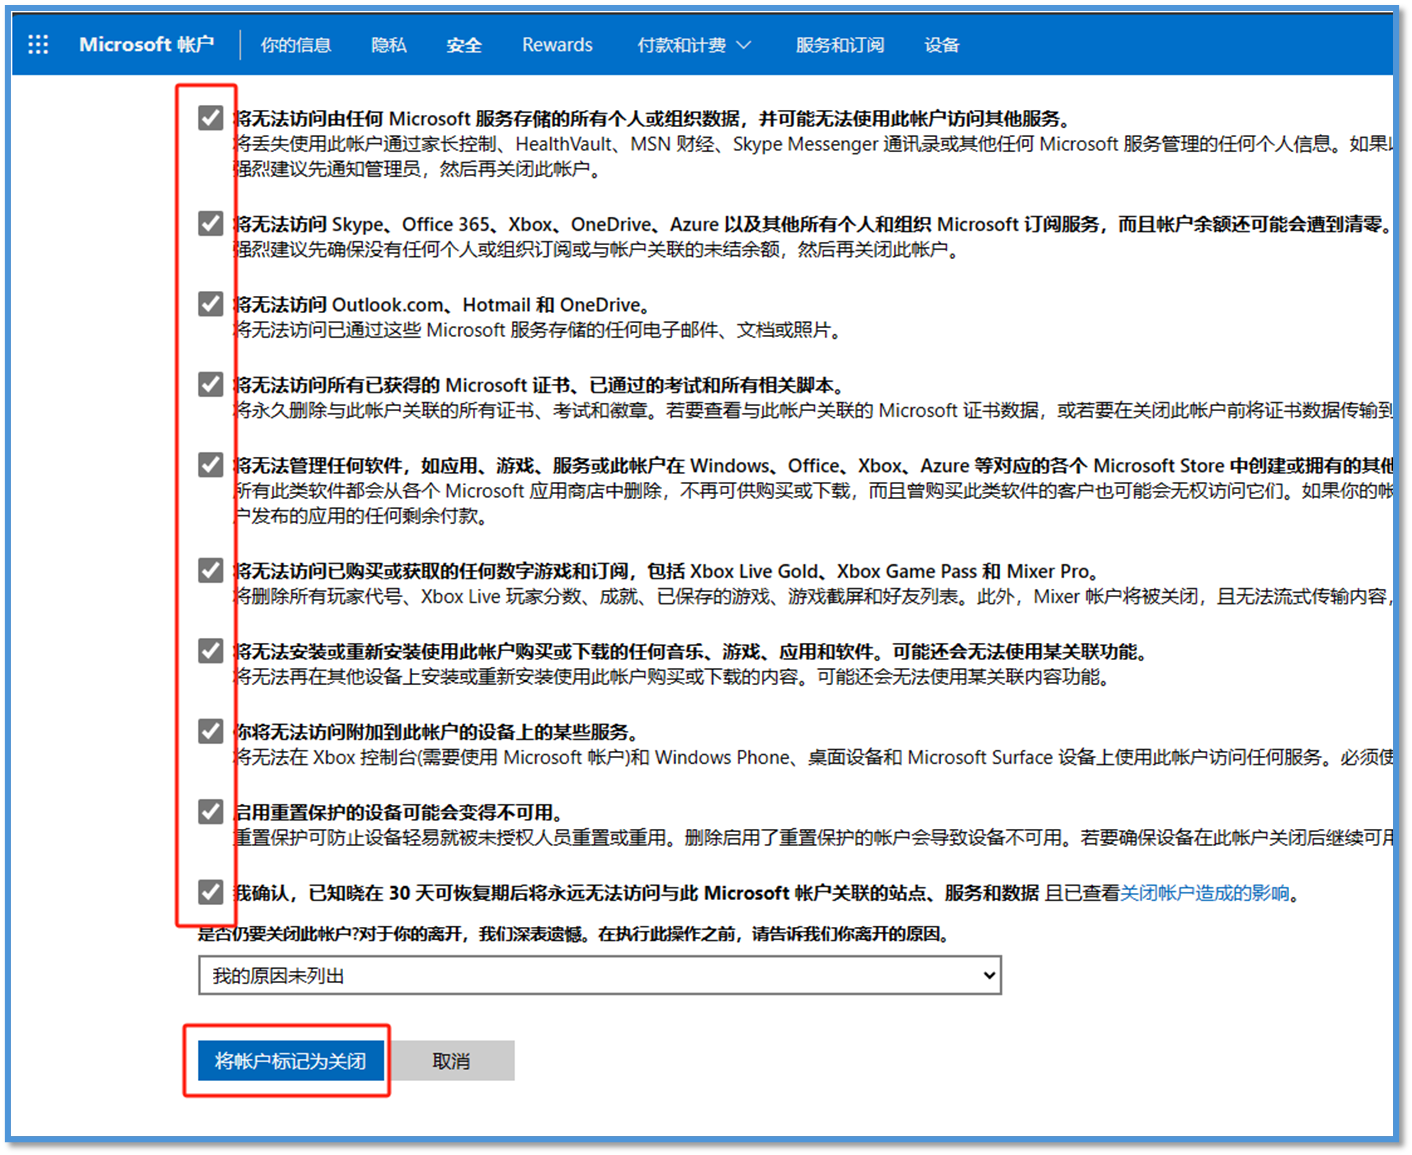Viewport: 1412px width, 1155px height.
Task: Switch to the 安全 tab
Action: click(x=464, y=45)
